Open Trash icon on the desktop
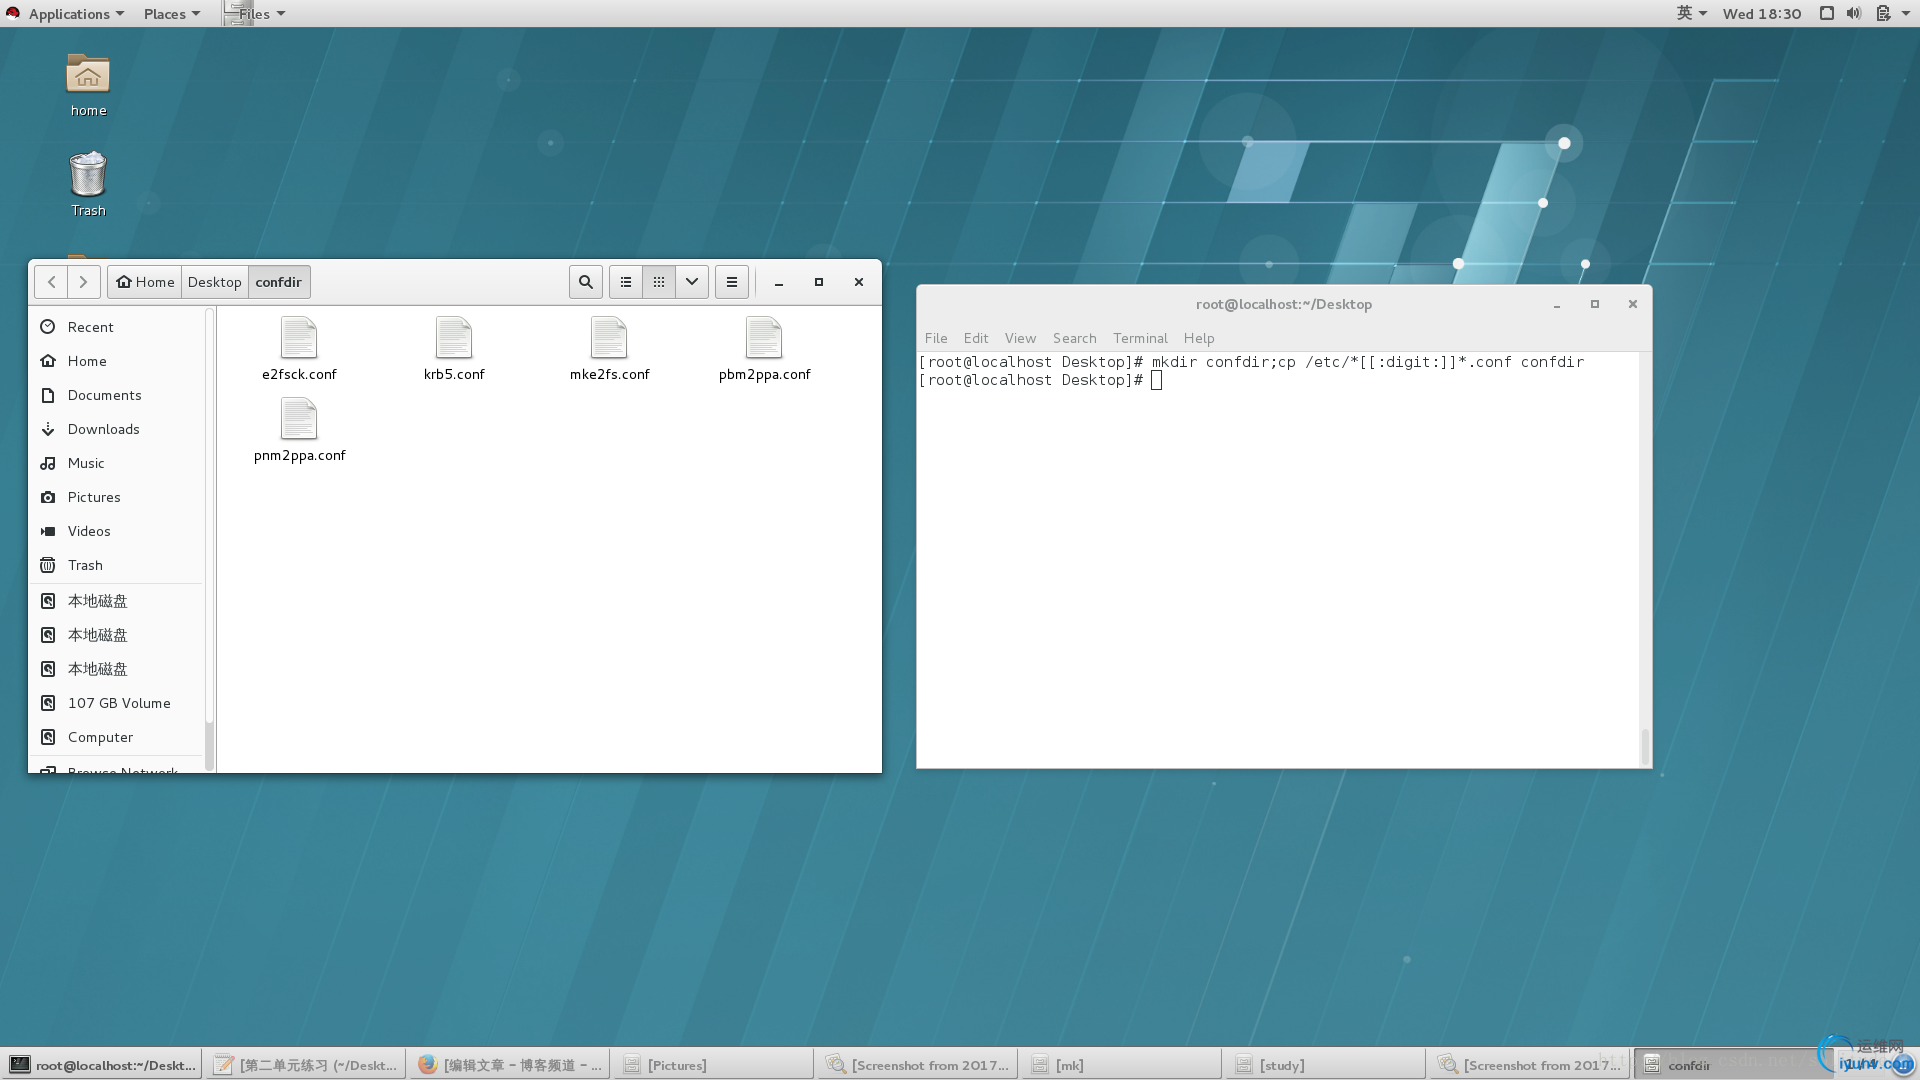The image size is (1920, 1080). click(88, 176)
